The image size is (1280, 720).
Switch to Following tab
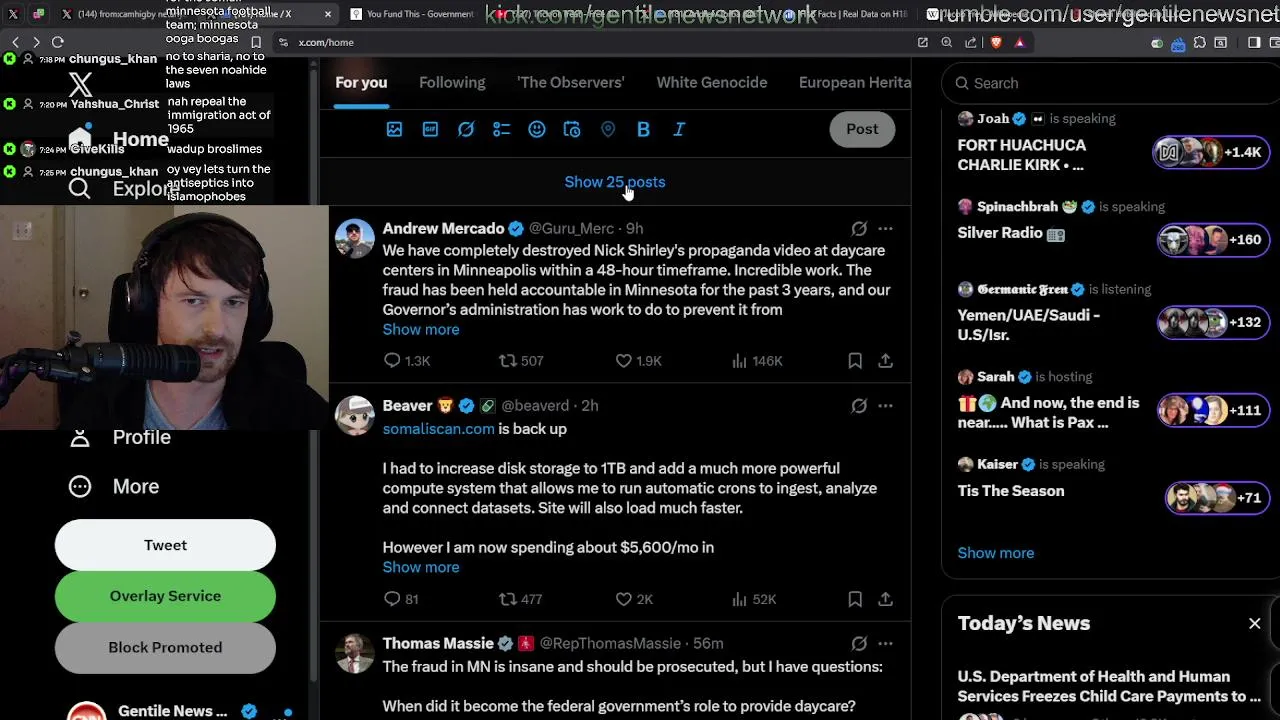coord(452,82)
